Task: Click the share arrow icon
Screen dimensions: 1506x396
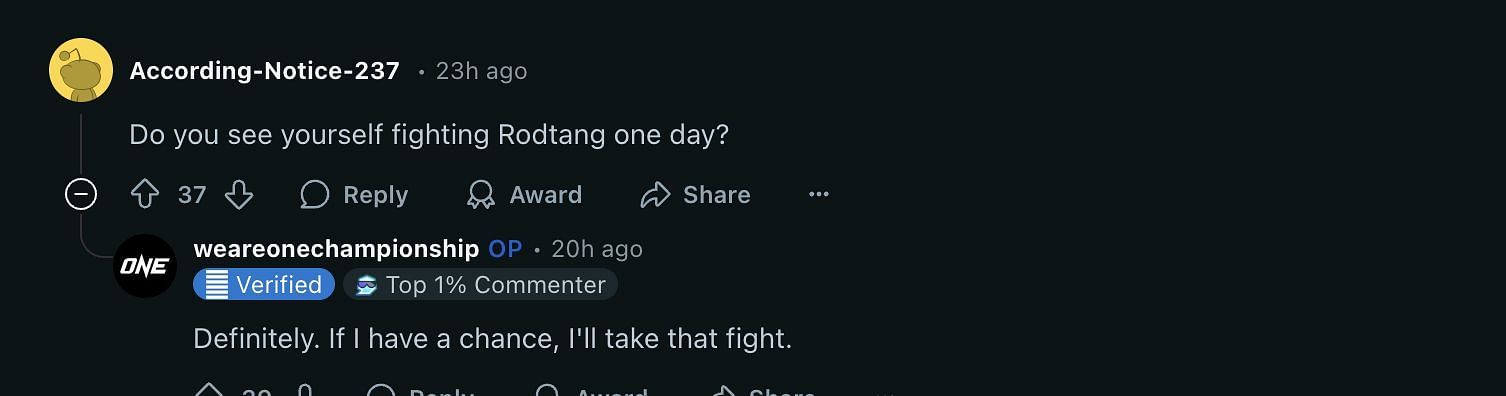Action: click(655, 194)
